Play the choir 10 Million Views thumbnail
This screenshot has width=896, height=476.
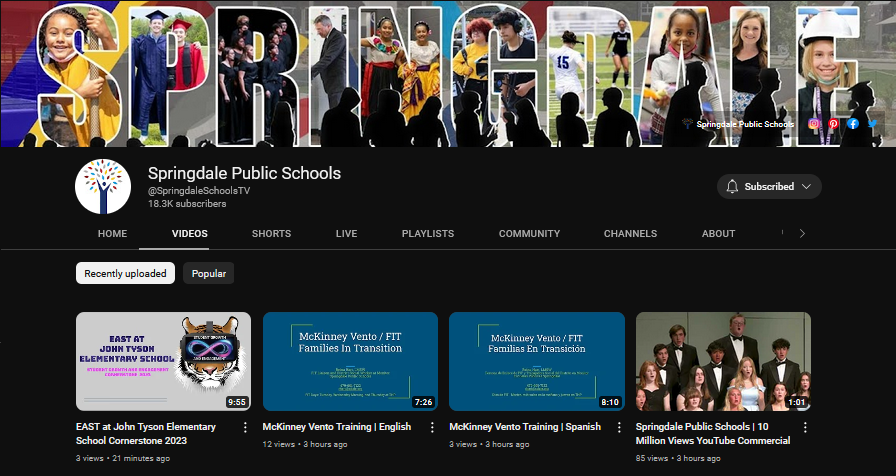point(723,361)
